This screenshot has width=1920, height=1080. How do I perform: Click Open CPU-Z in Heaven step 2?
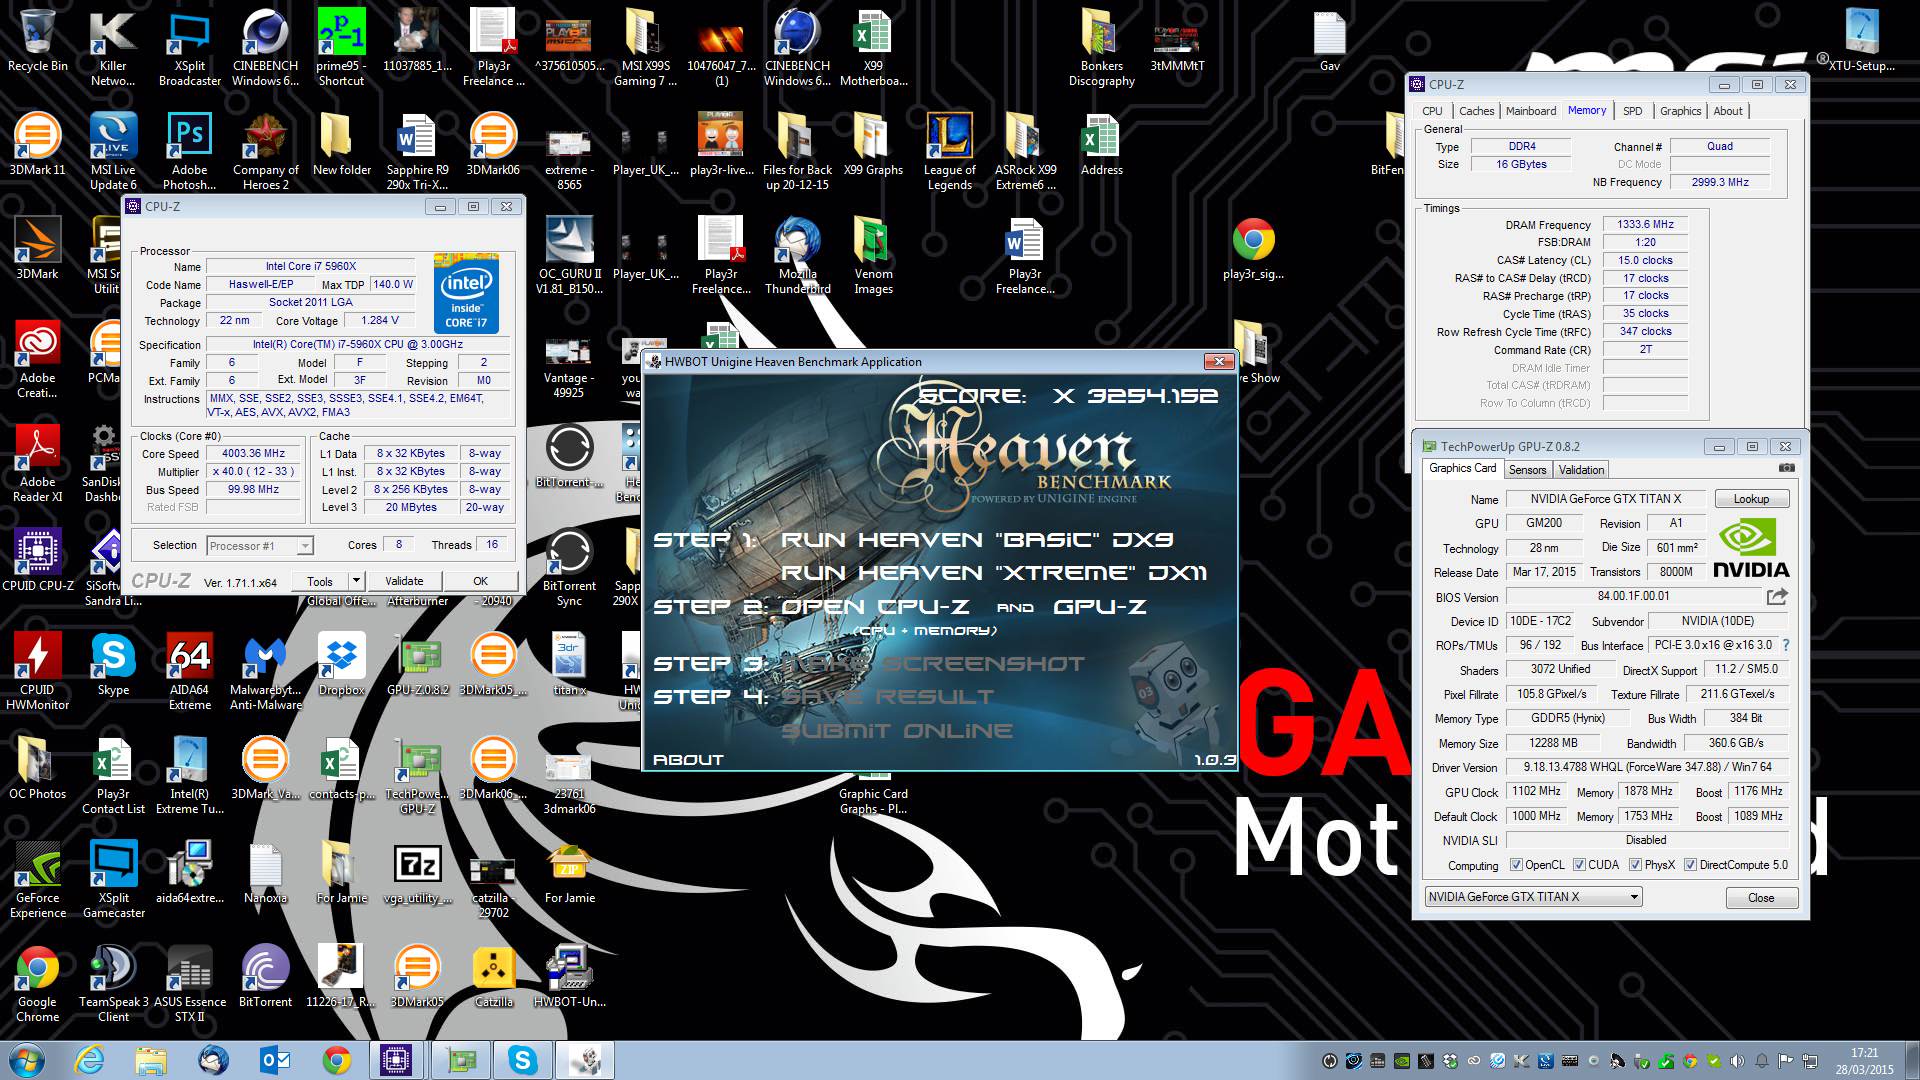875,607
